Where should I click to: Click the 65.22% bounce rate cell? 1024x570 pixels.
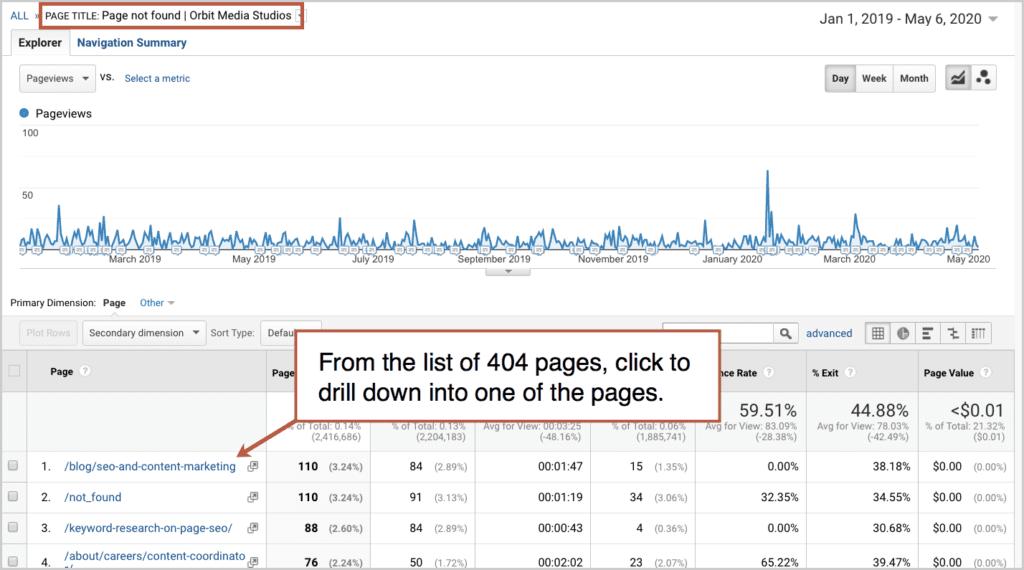(779, 562)
